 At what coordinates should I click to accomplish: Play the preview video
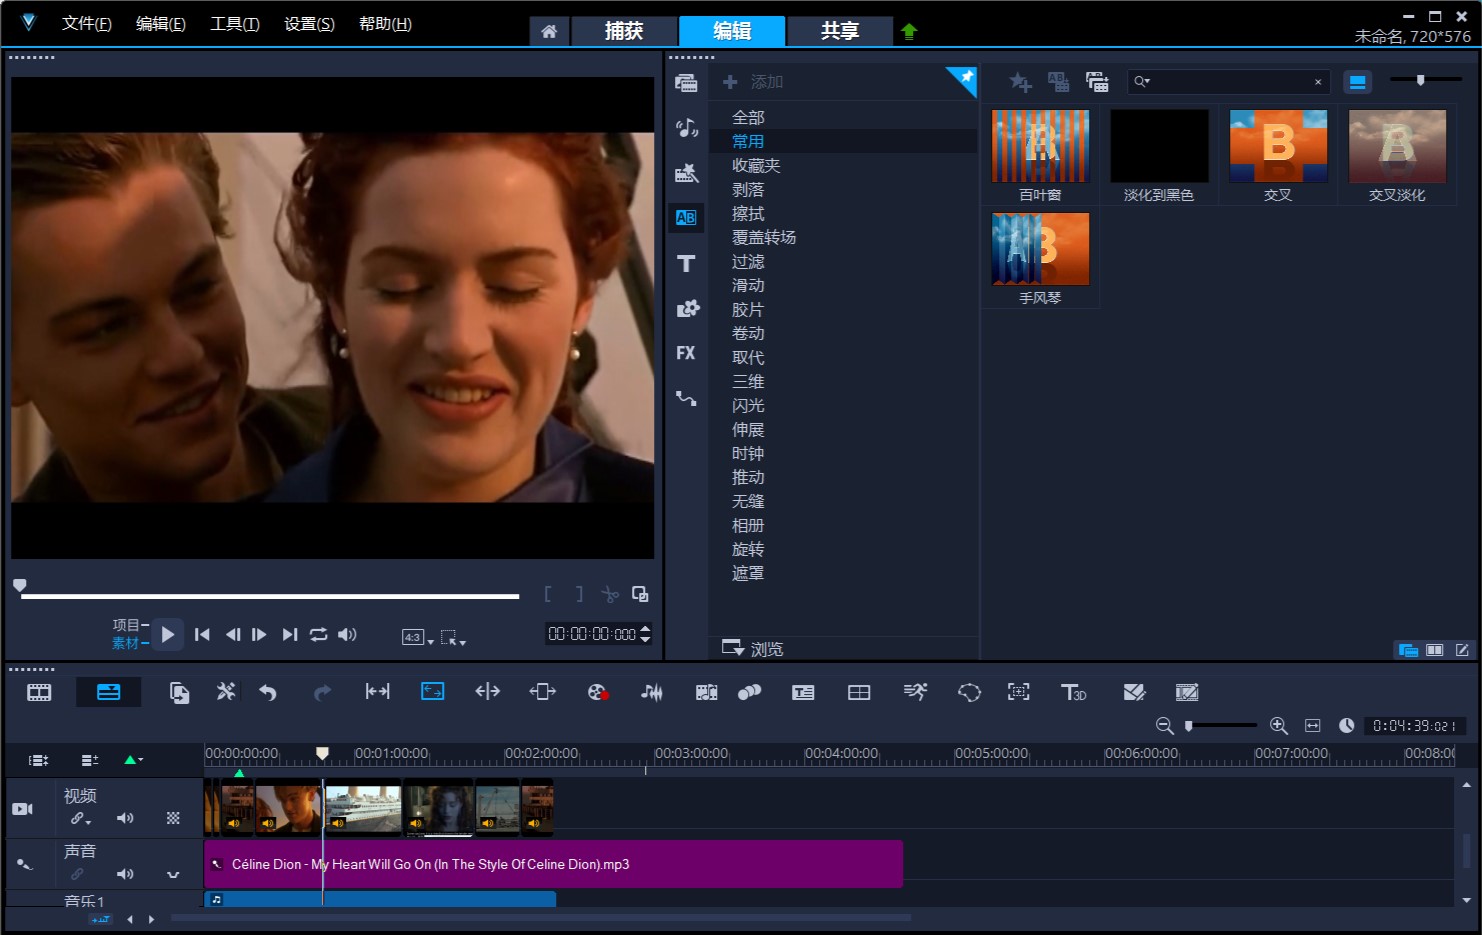(167, 634)
